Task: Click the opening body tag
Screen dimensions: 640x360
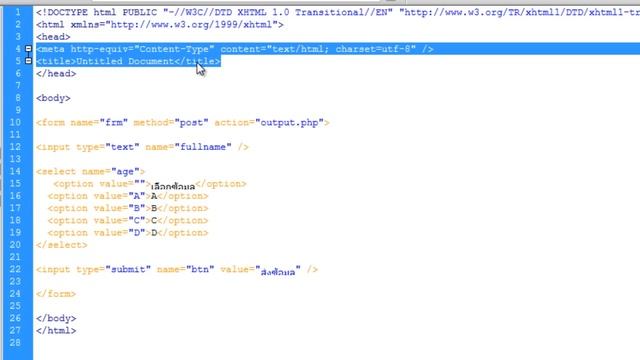Action: pos(53,98)
